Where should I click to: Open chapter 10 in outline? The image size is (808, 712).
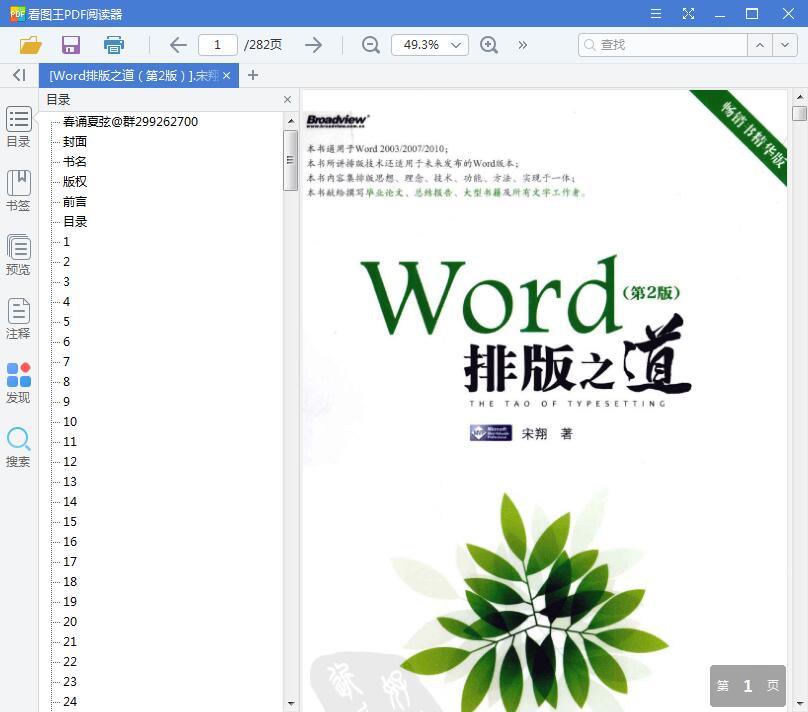70,421
